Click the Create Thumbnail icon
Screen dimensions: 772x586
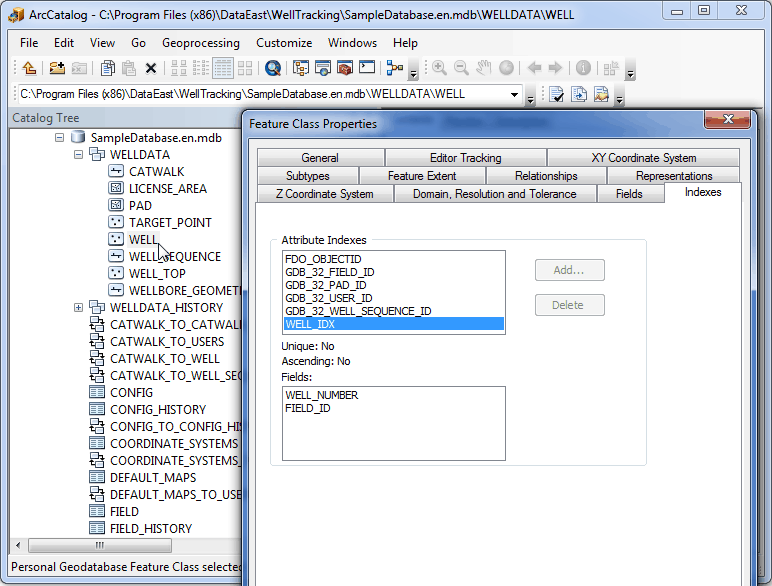pos(611,68)
